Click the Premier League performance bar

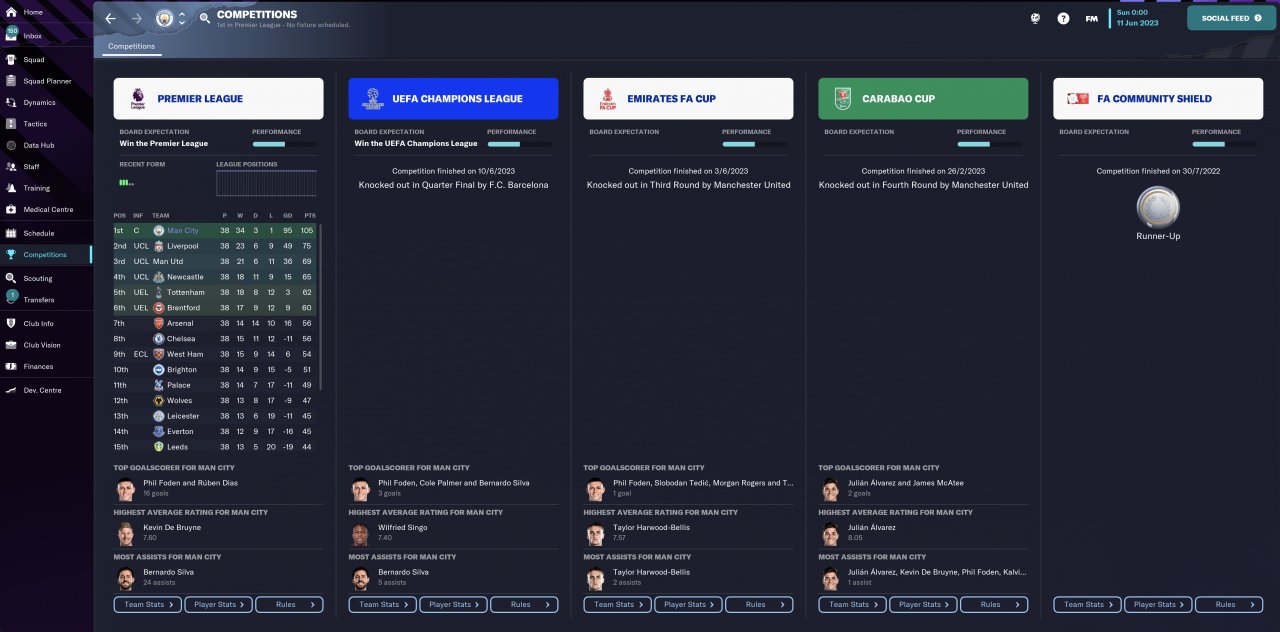point(284,144)
